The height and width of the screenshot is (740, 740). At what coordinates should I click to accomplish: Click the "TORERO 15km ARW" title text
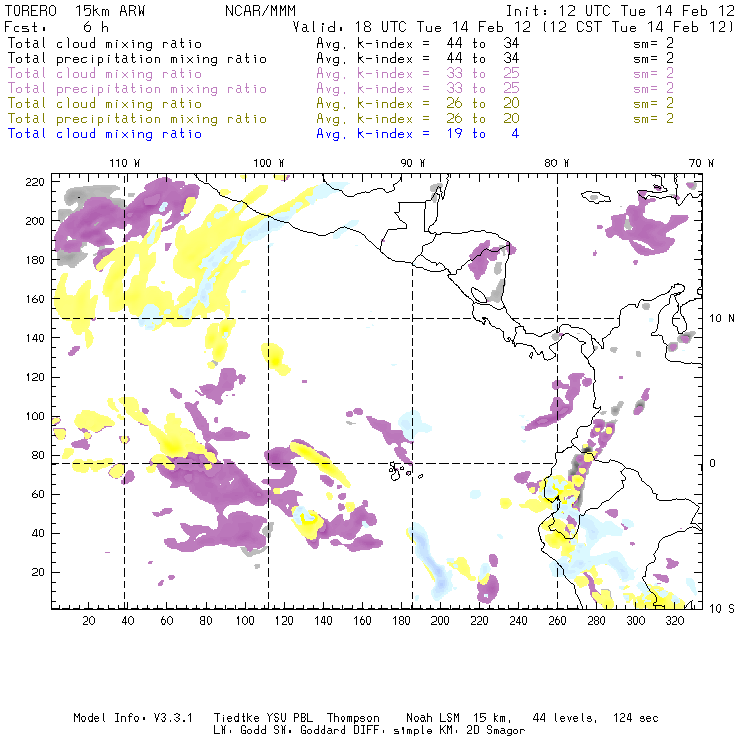point(75,11)
